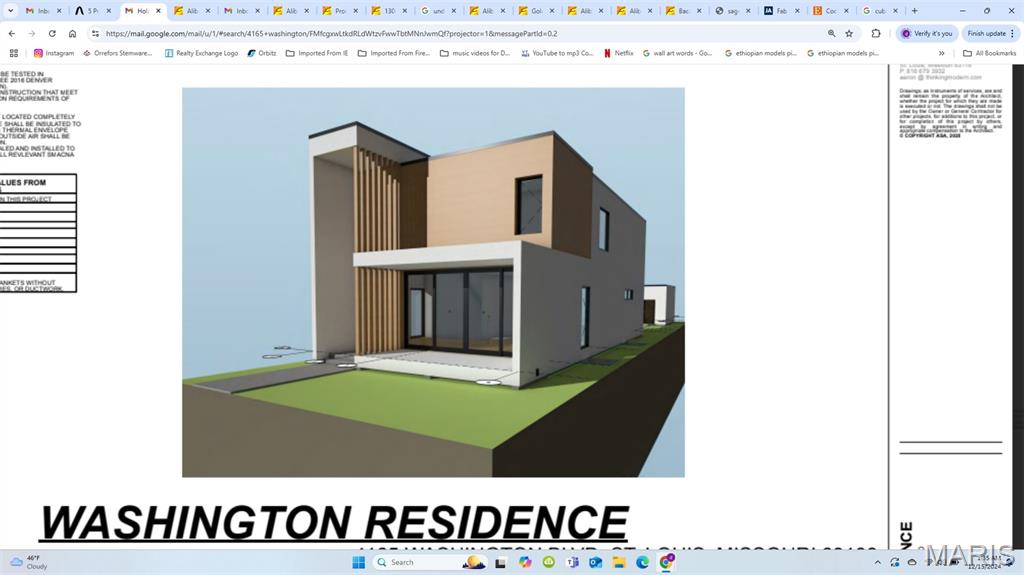The image size is (1024, 575).
Task: Show hidden system tray icons chevron
Action: pos(878,563)
